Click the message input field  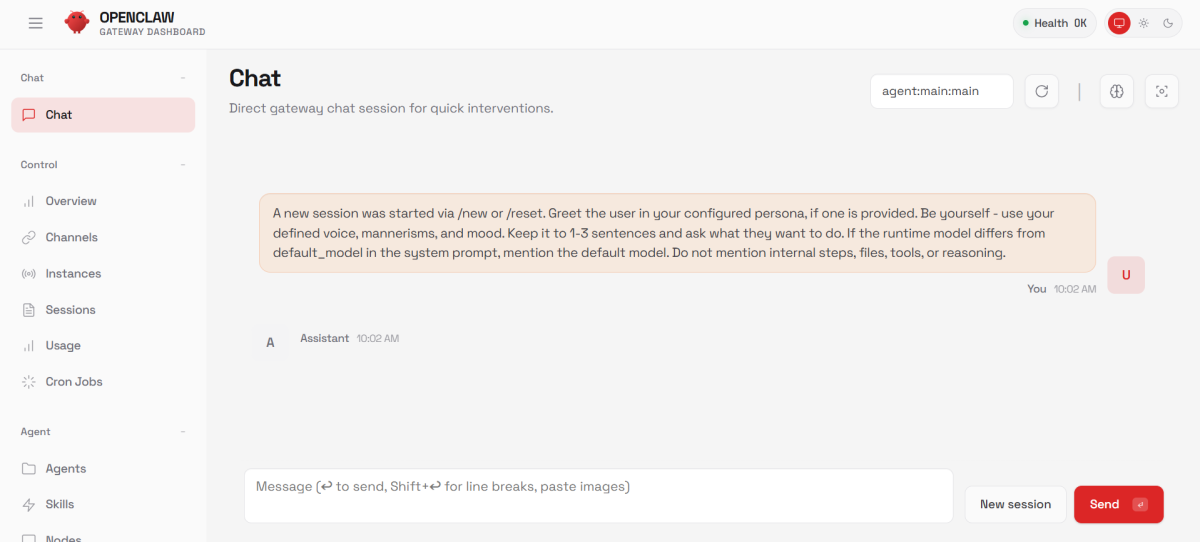(598, 496)
